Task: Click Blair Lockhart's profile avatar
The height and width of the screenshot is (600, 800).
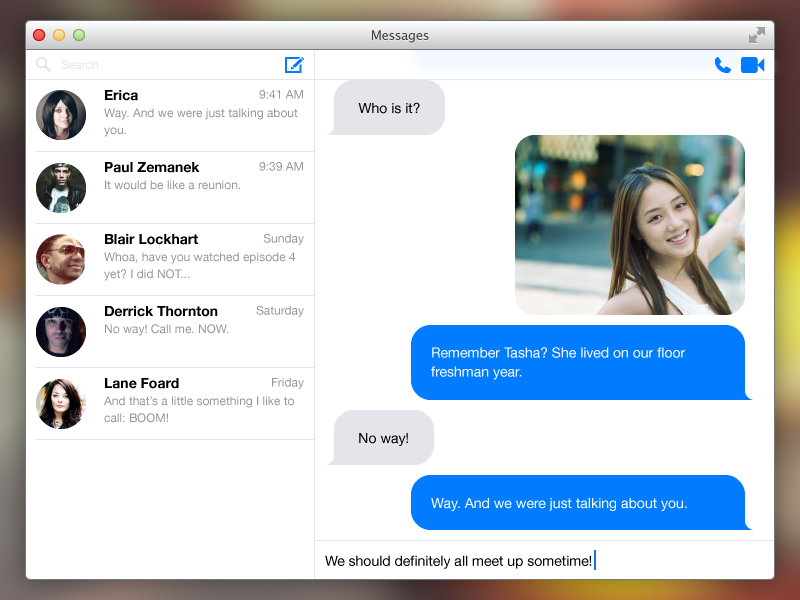Action: click(61, 259)
